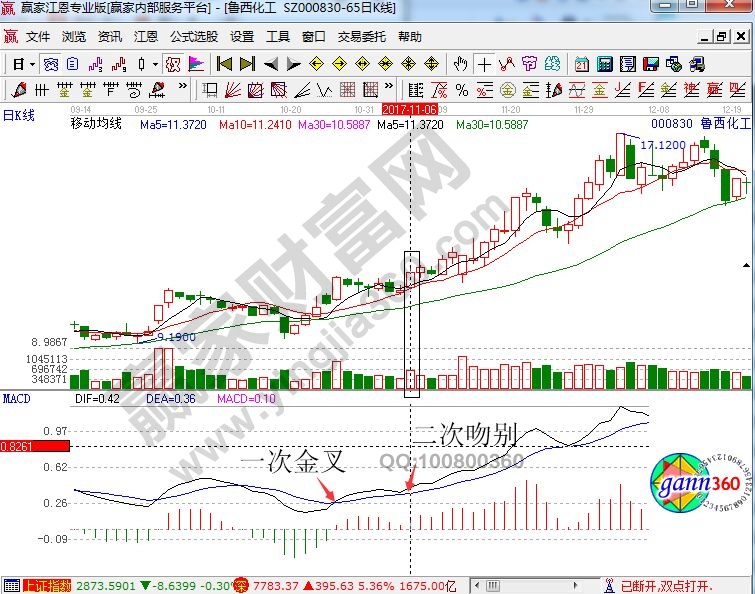Jump to the first bar using the skip-to-start arrow
The width and height of the screenshot is (755, 594).
(x=225, y=64)
